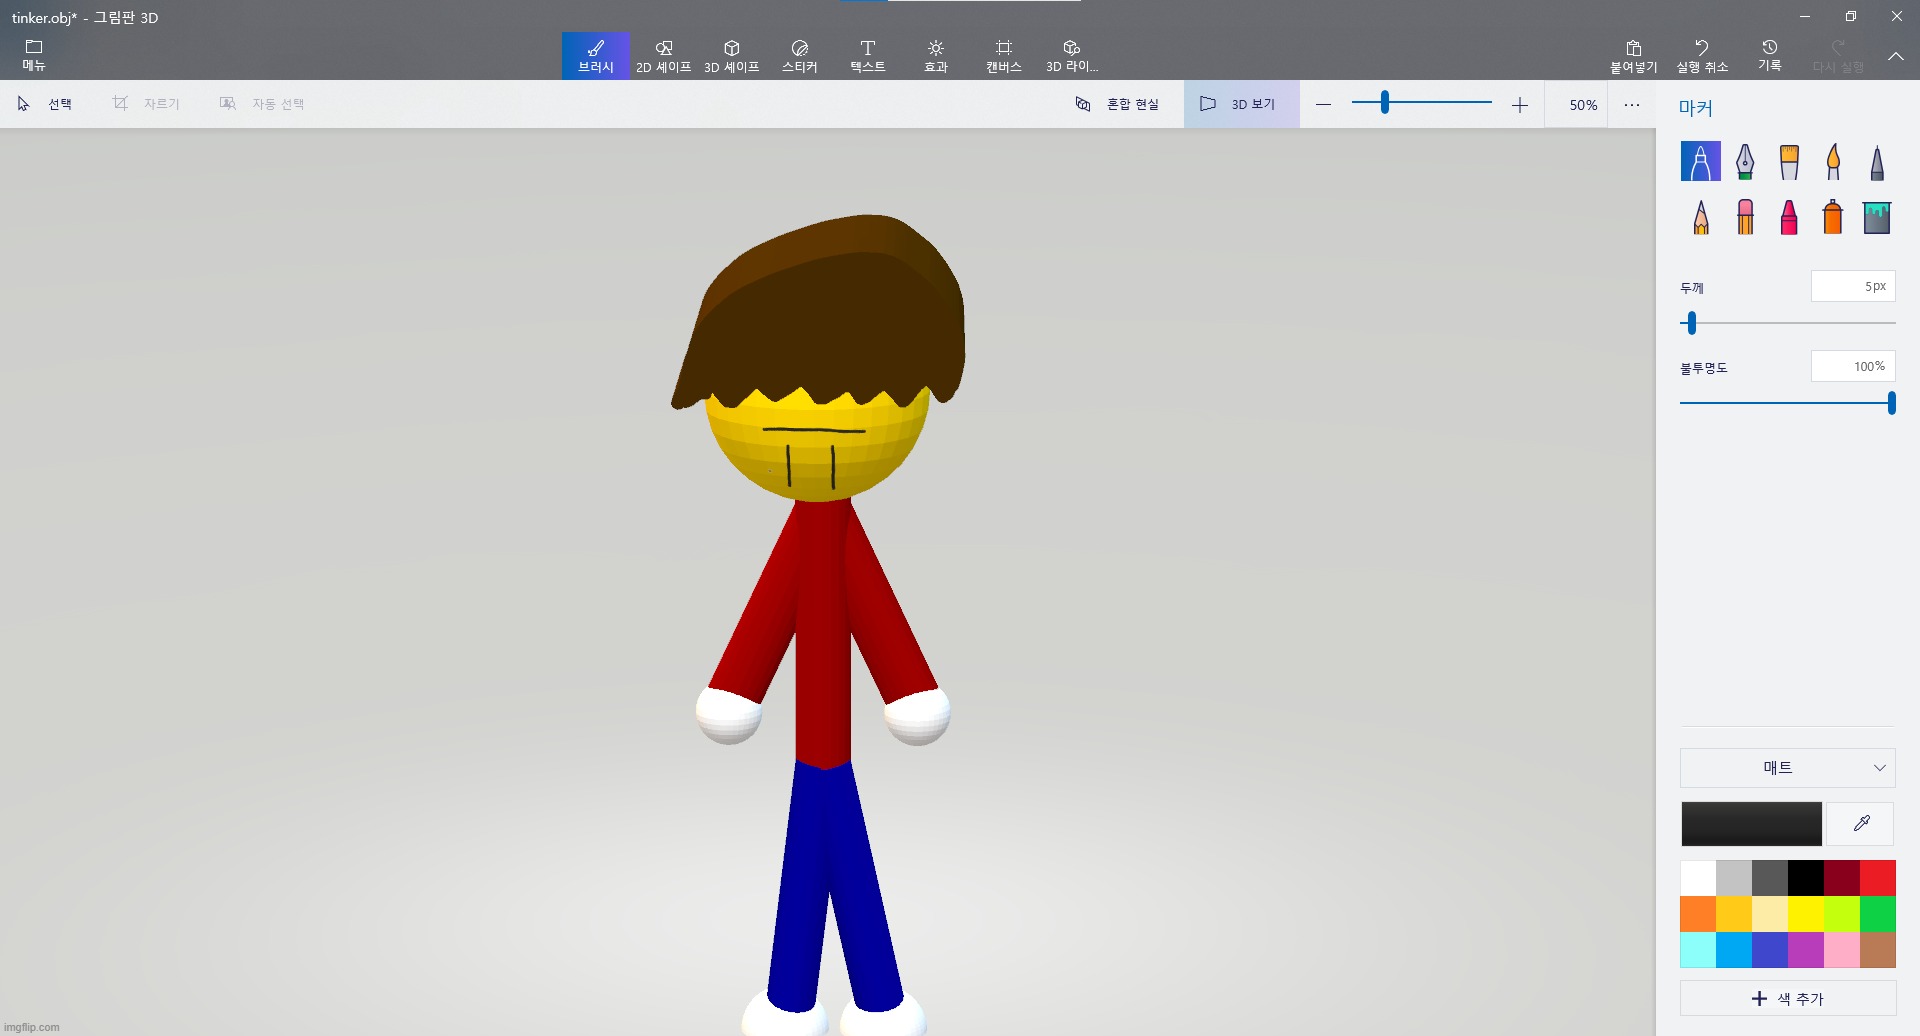Select the Fill bucket tool
This screenshot has width=1920, height=1036.
point(1877,217)
